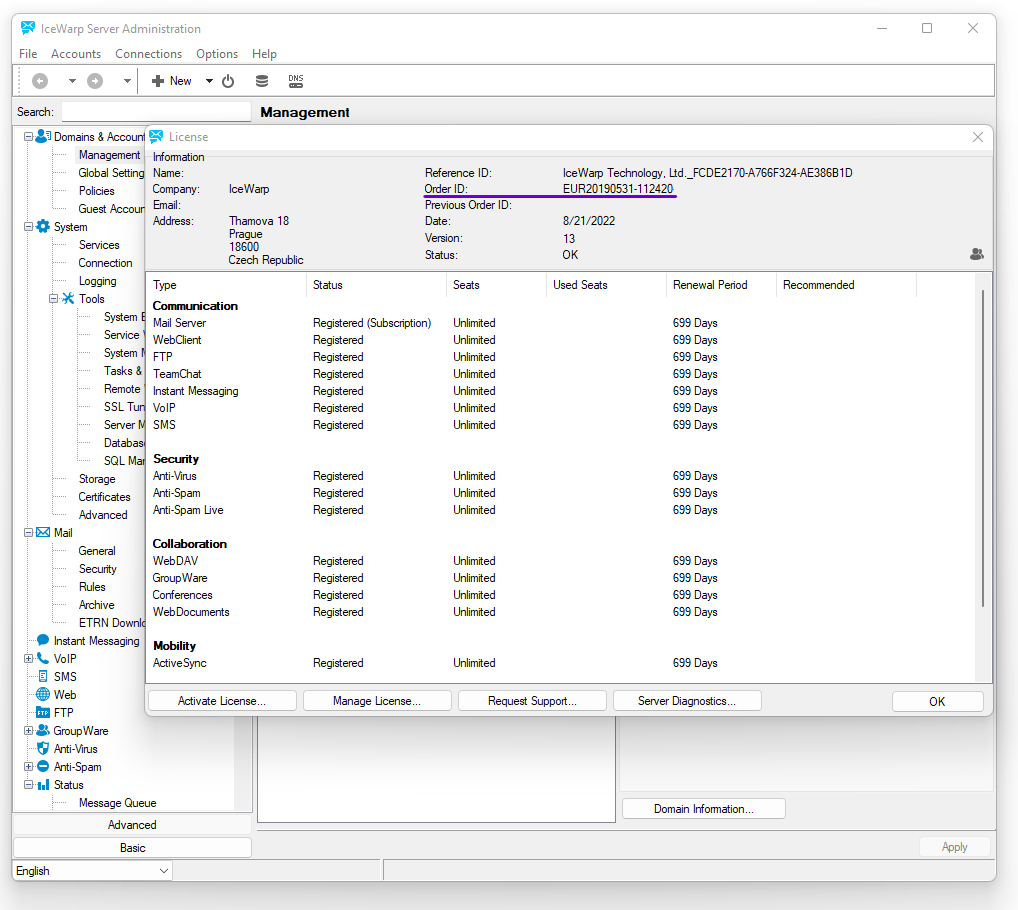Screen dimensions: 1018x910
Task: Click the Status chart icon in tree
Action: coord(43,785)
